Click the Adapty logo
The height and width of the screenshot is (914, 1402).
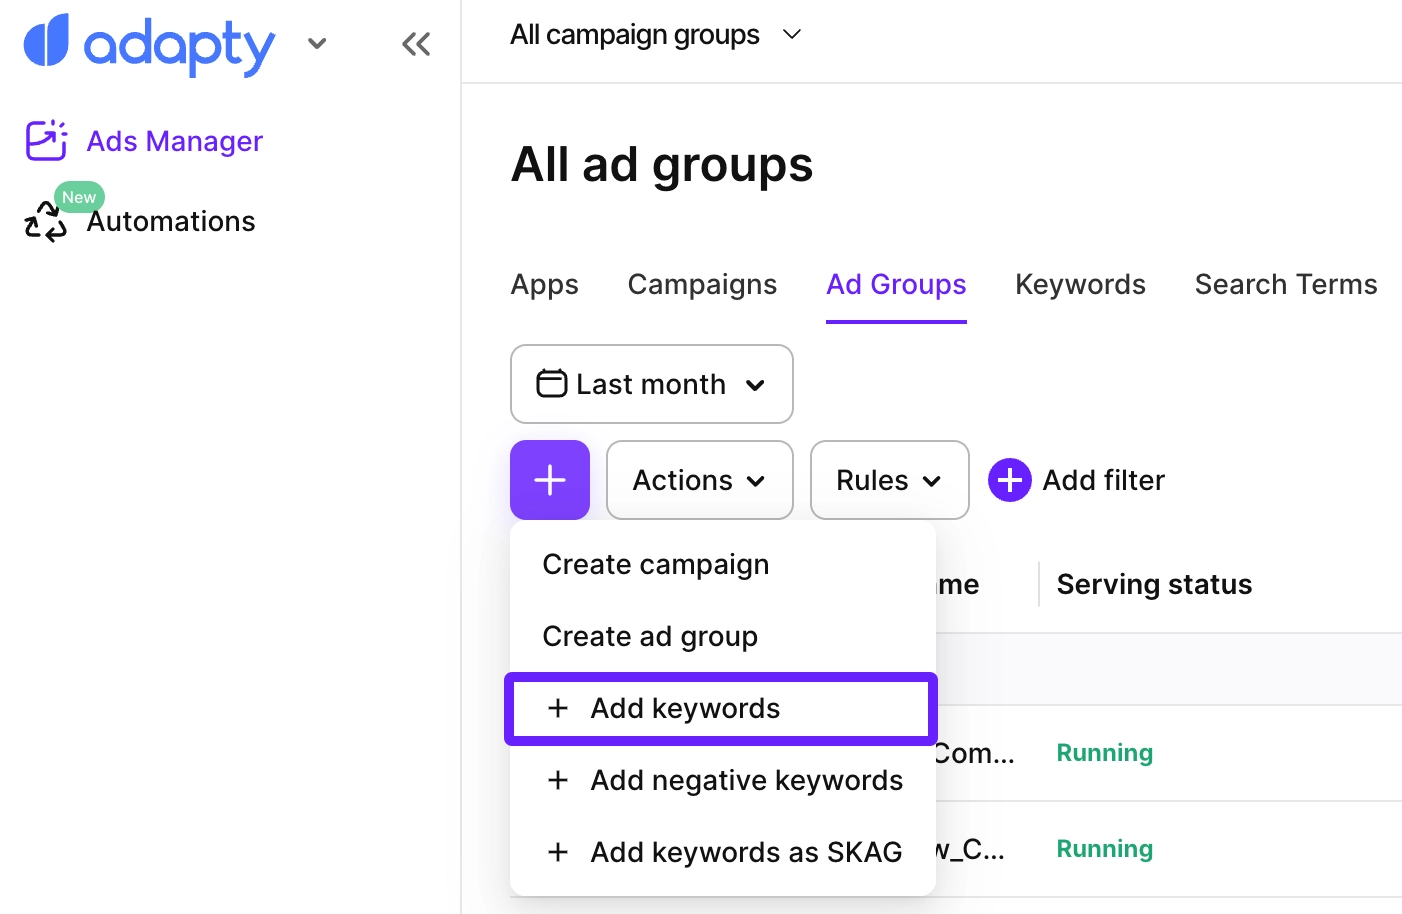[x=148, y=44]
